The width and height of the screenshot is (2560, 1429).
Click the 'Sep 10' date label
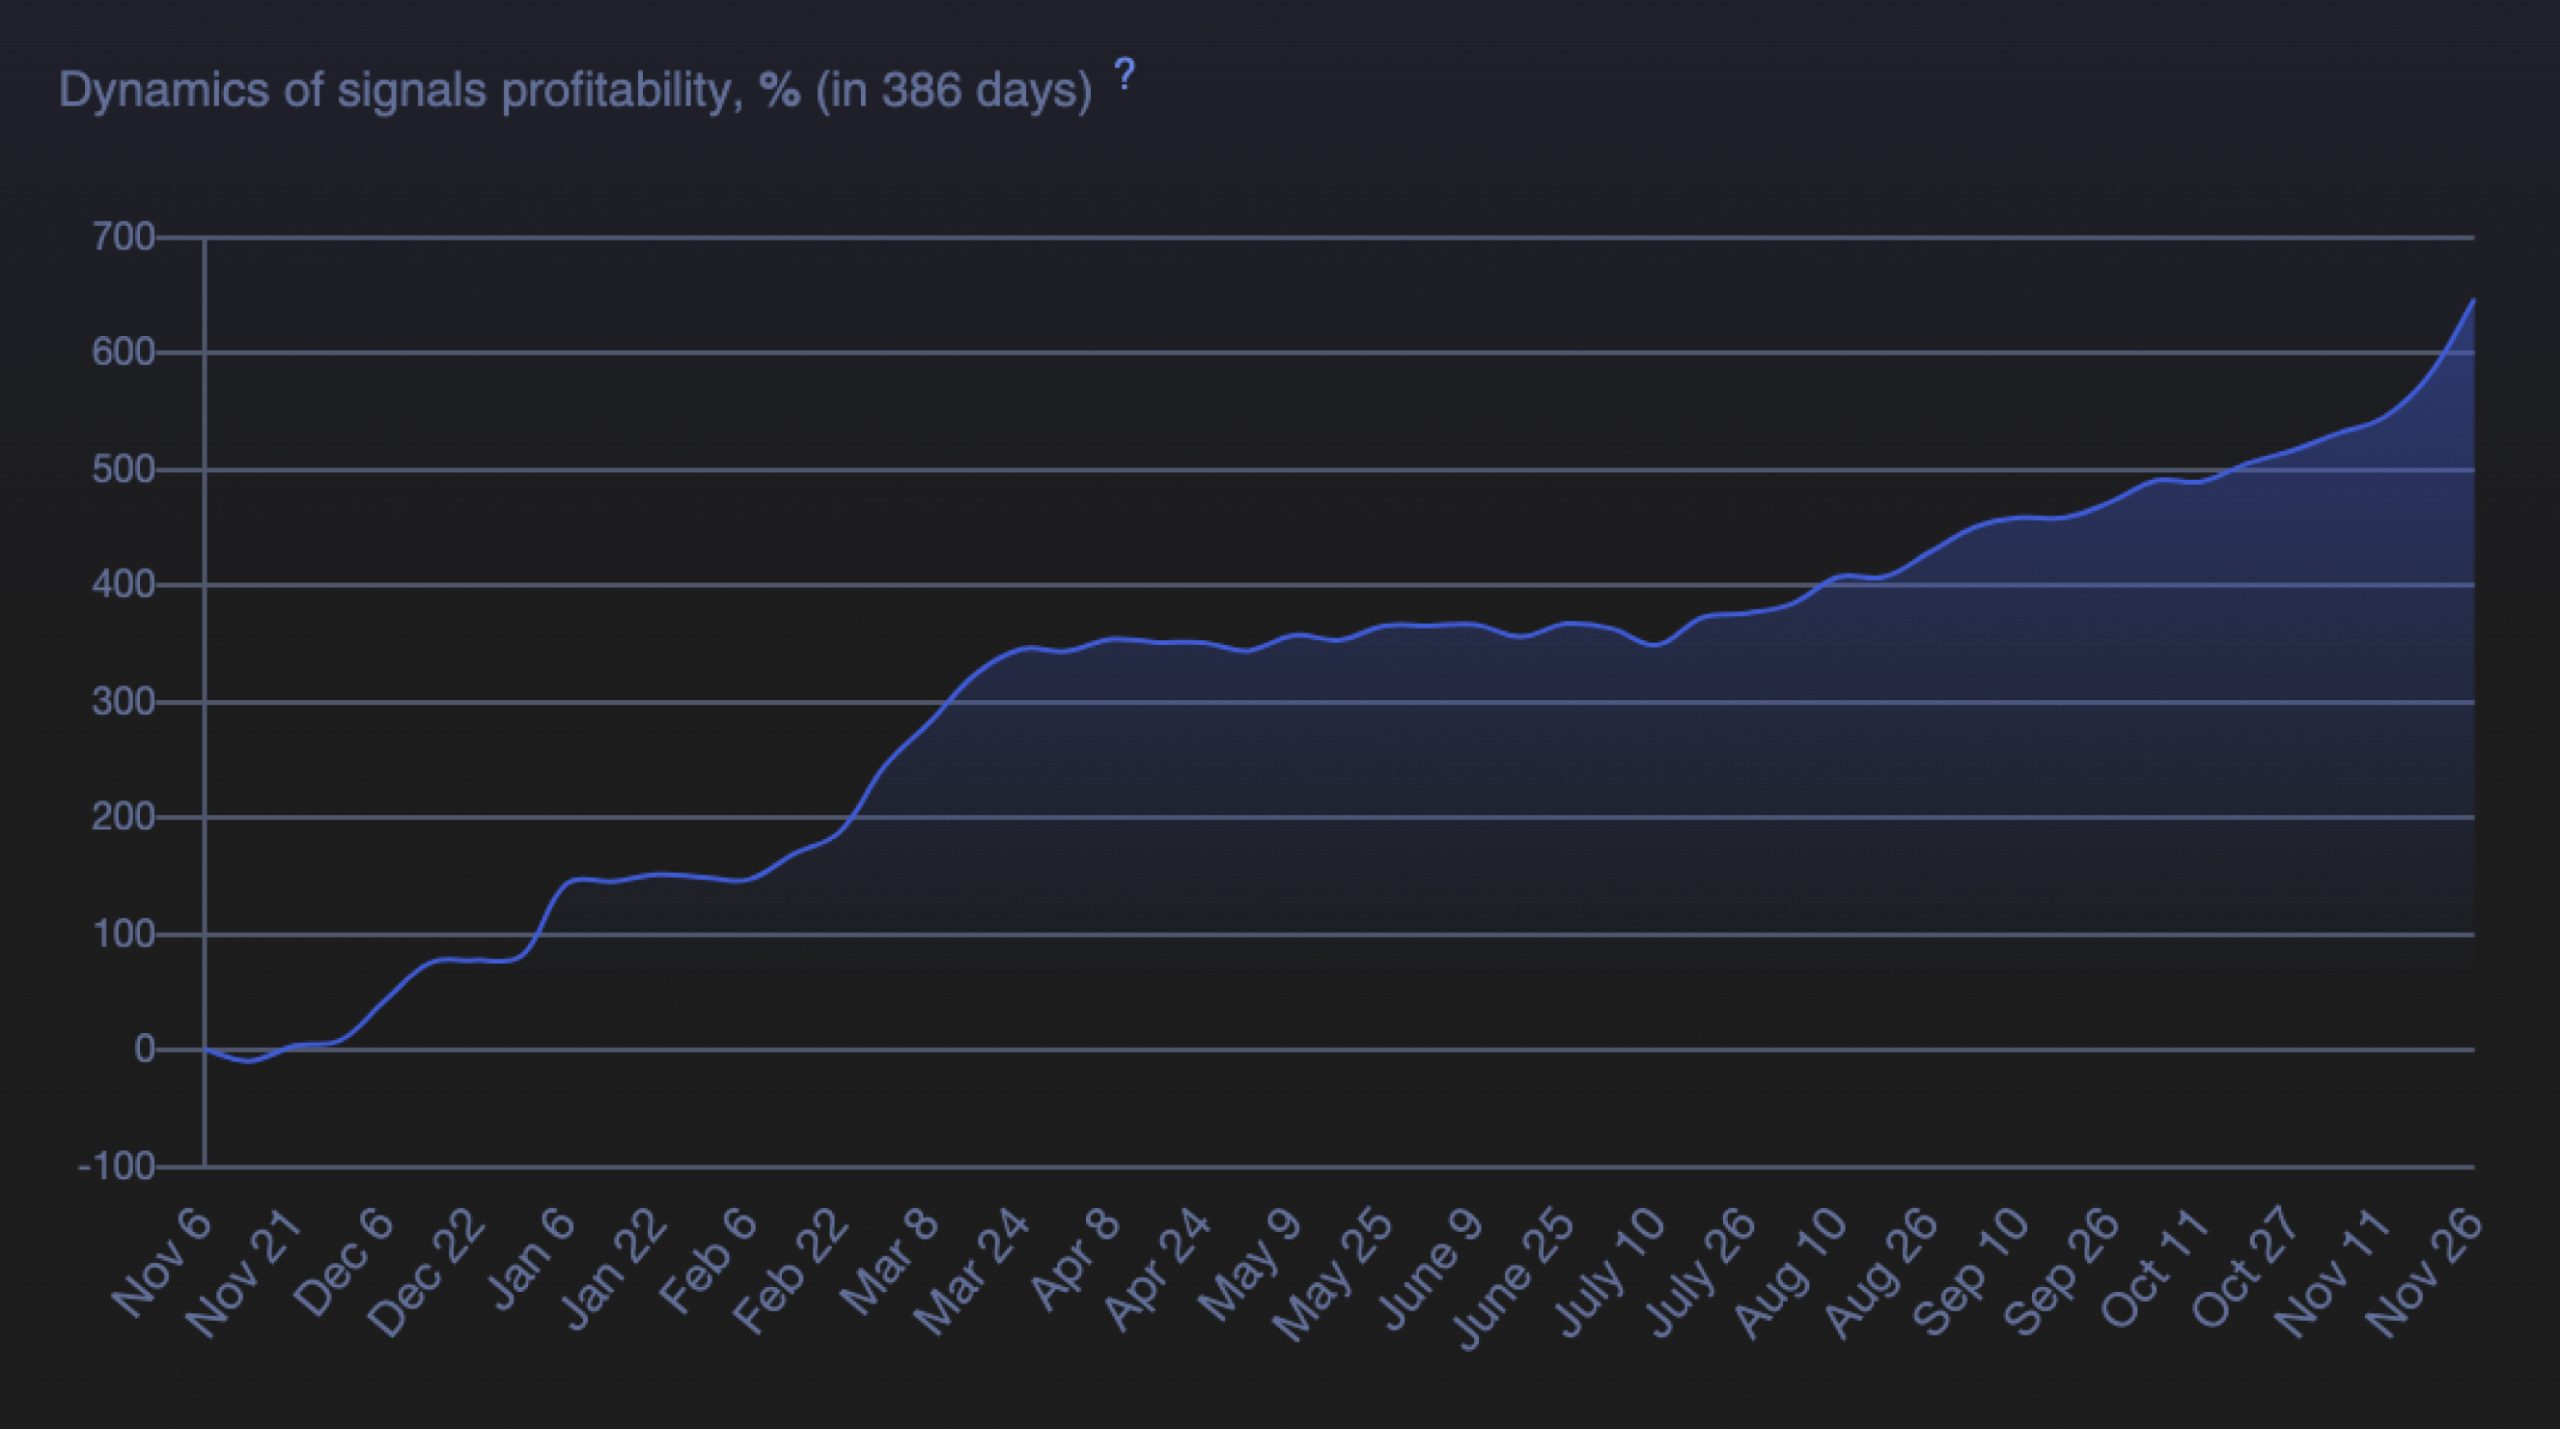(1971, 1273)
